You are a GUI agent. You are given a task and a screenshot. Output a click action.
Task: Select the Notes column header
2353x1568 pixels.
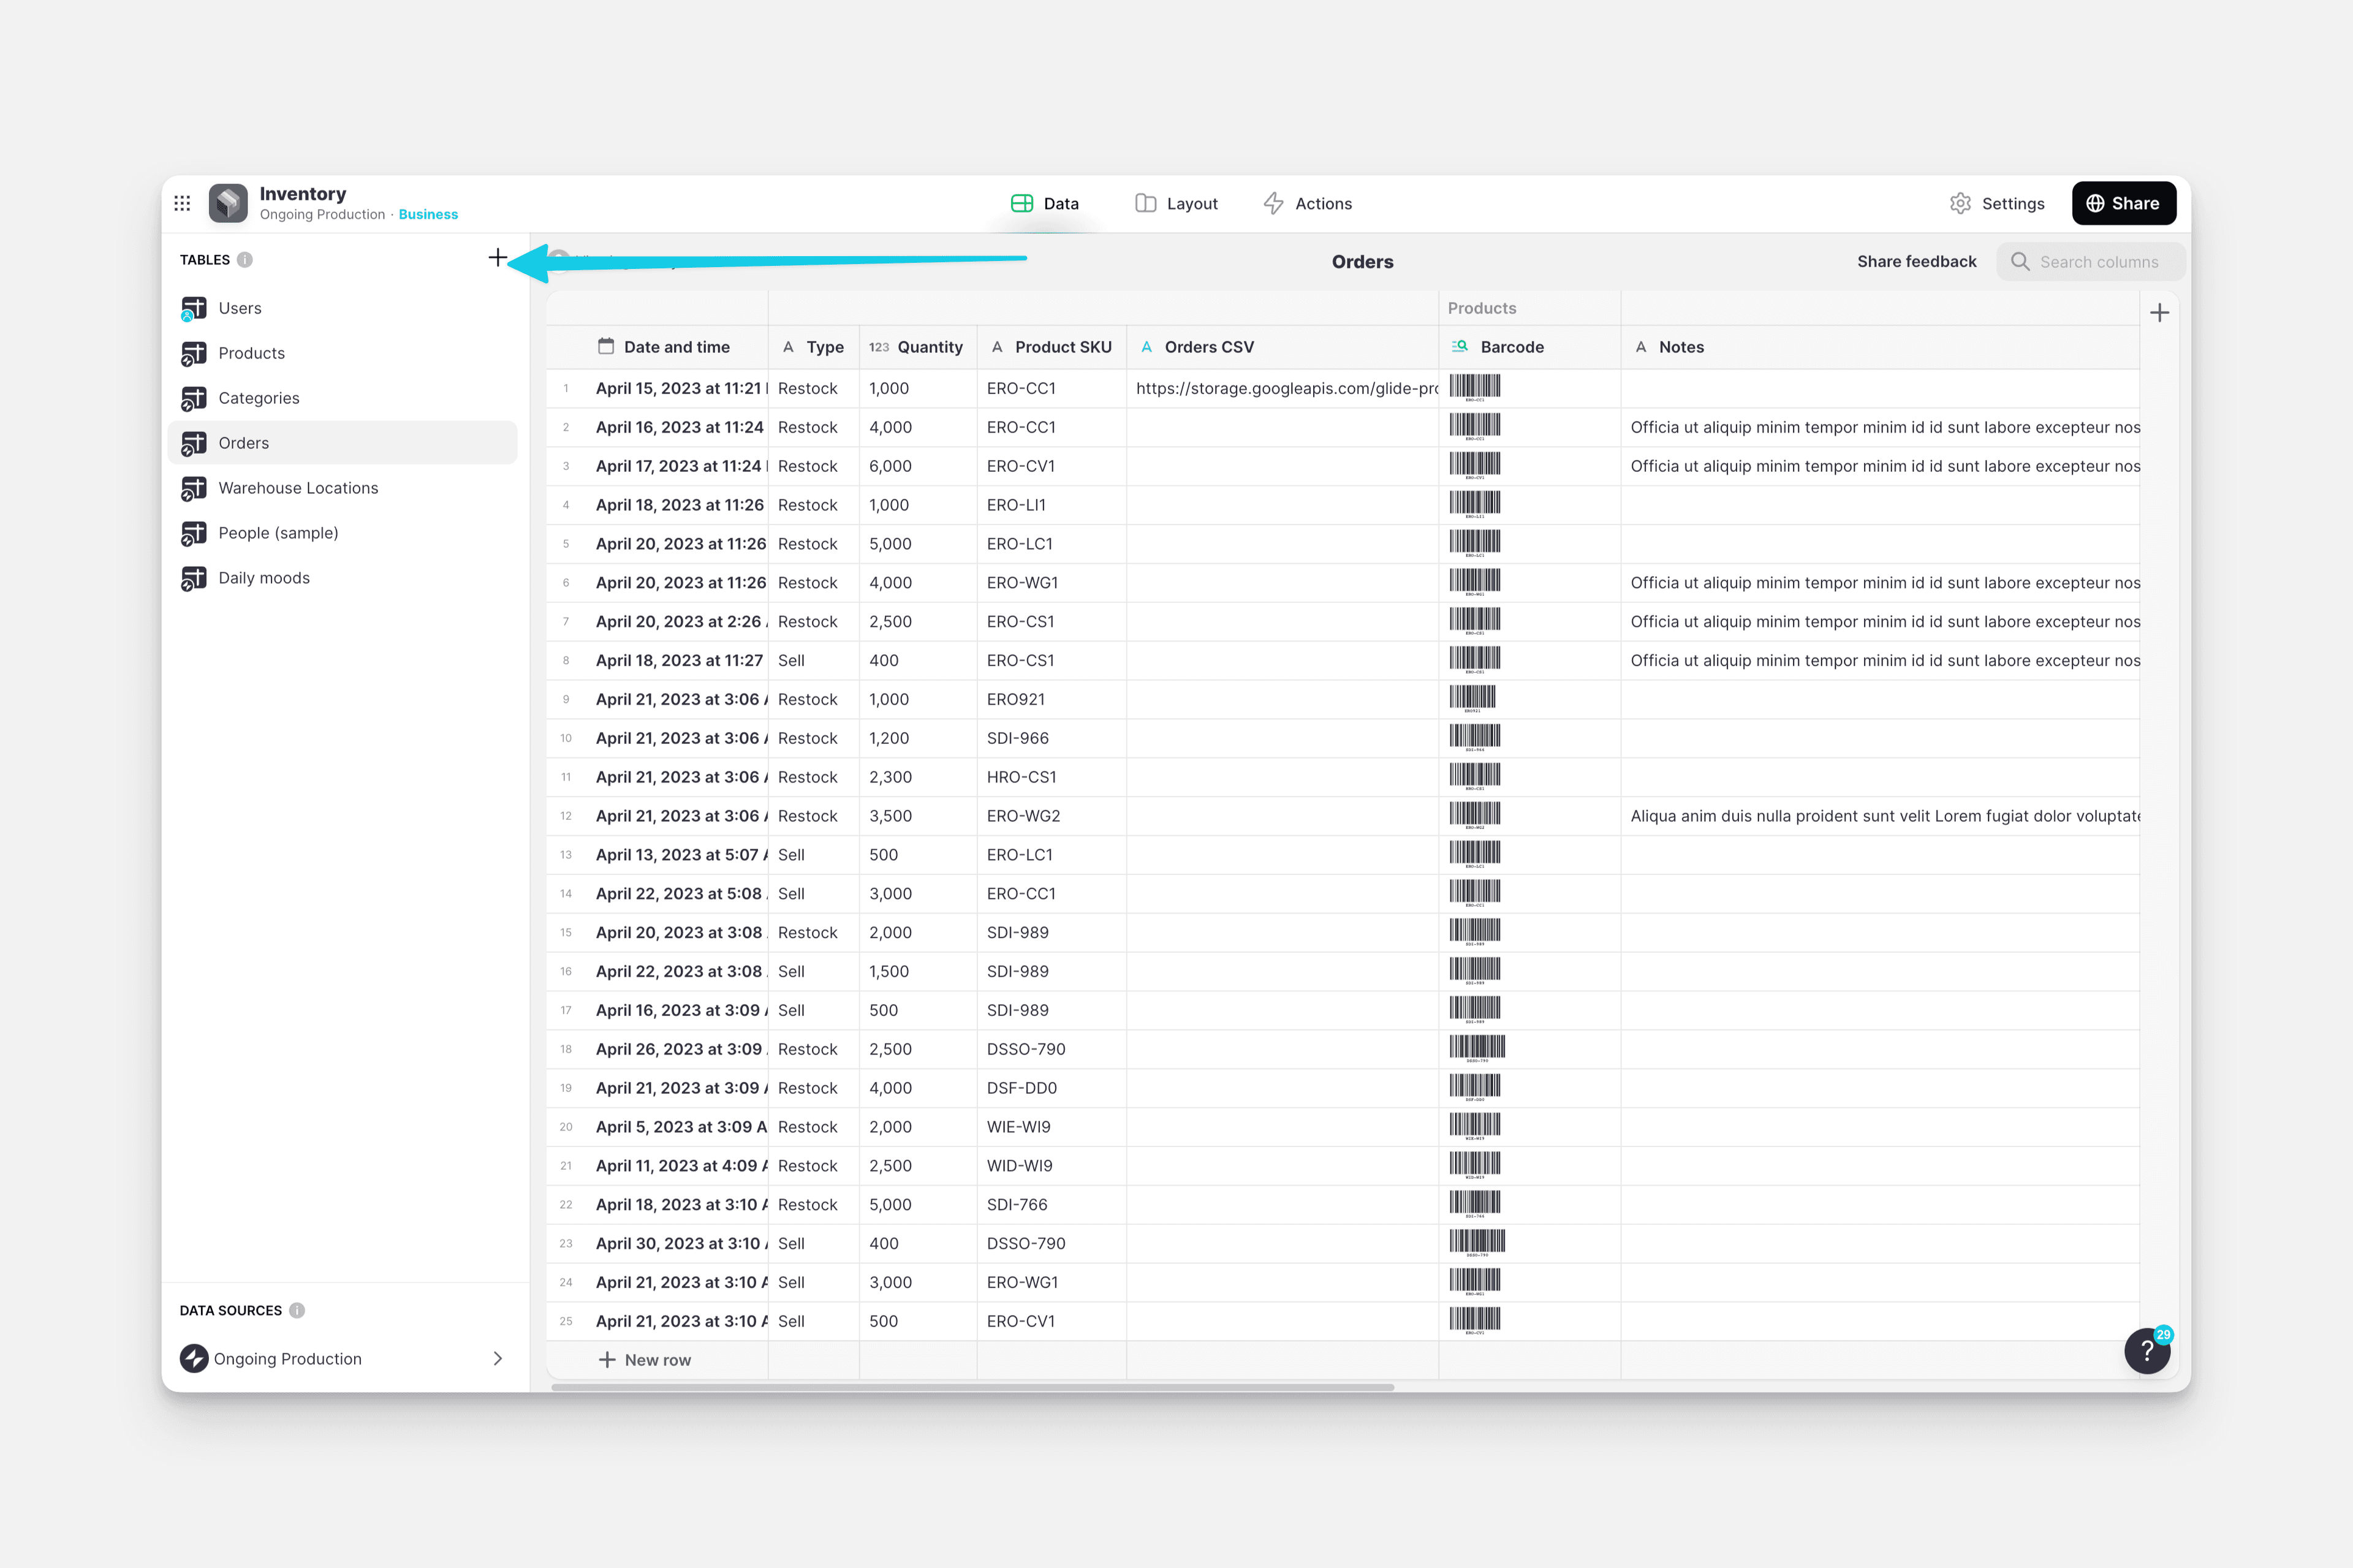[x=1880, y=347]
